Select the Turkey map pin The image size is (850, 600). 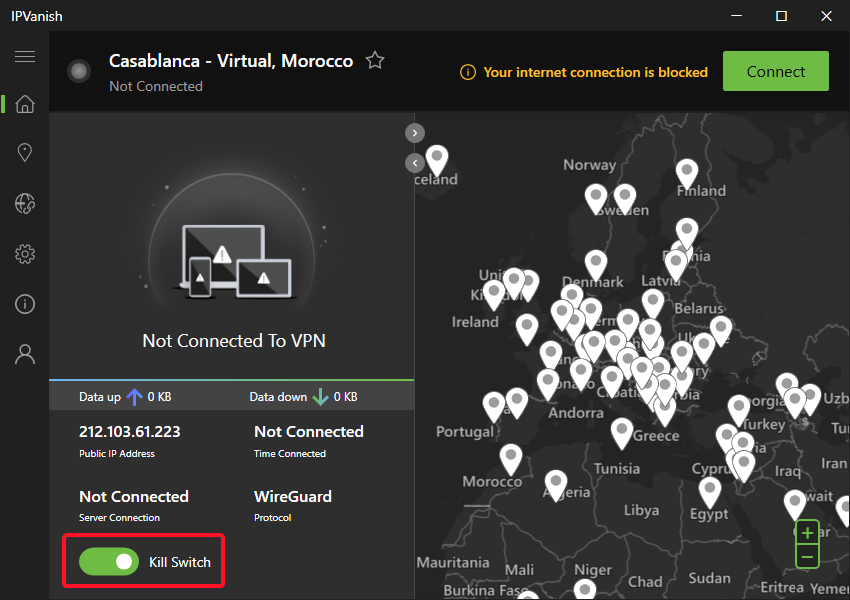[x=738, y=410]
